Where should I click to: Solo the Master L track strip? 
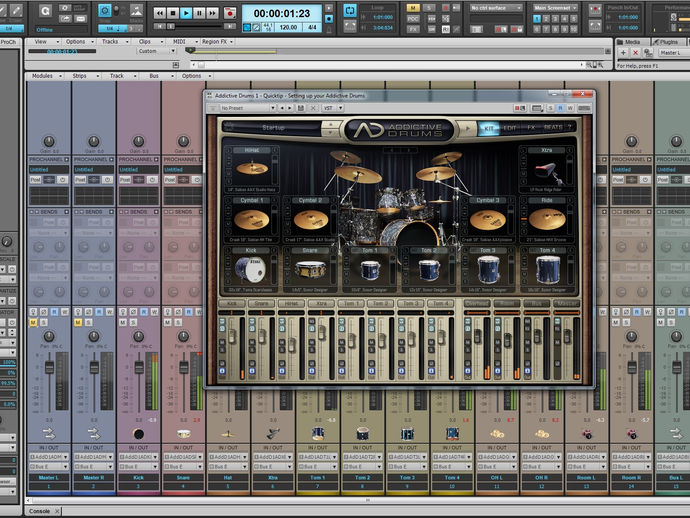coord(44,323)
